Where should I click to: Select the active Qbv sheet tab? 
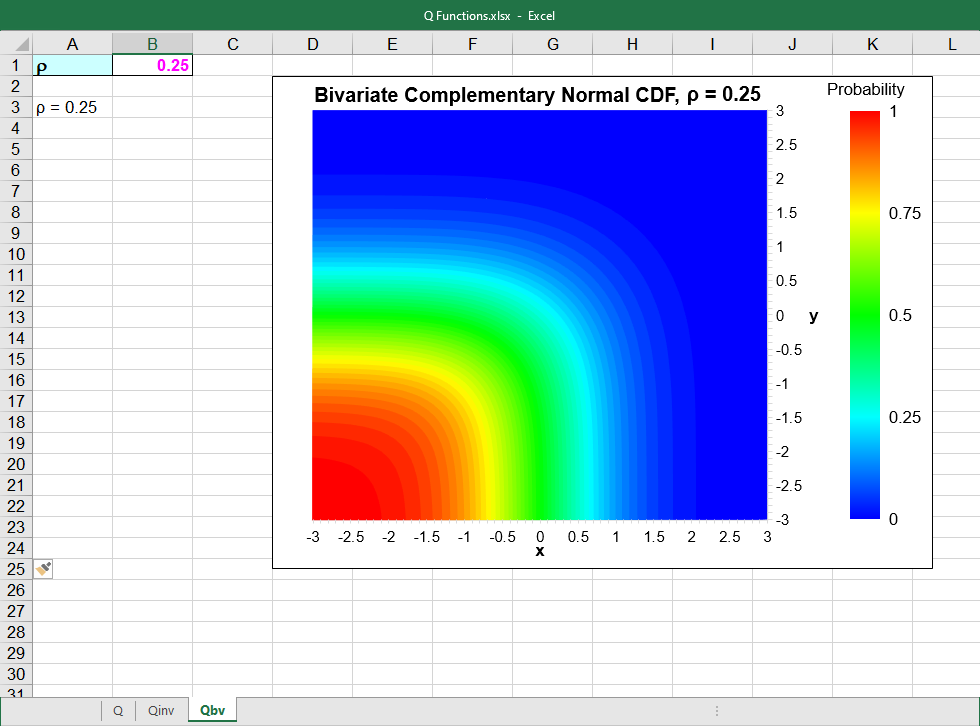point(211,710)
